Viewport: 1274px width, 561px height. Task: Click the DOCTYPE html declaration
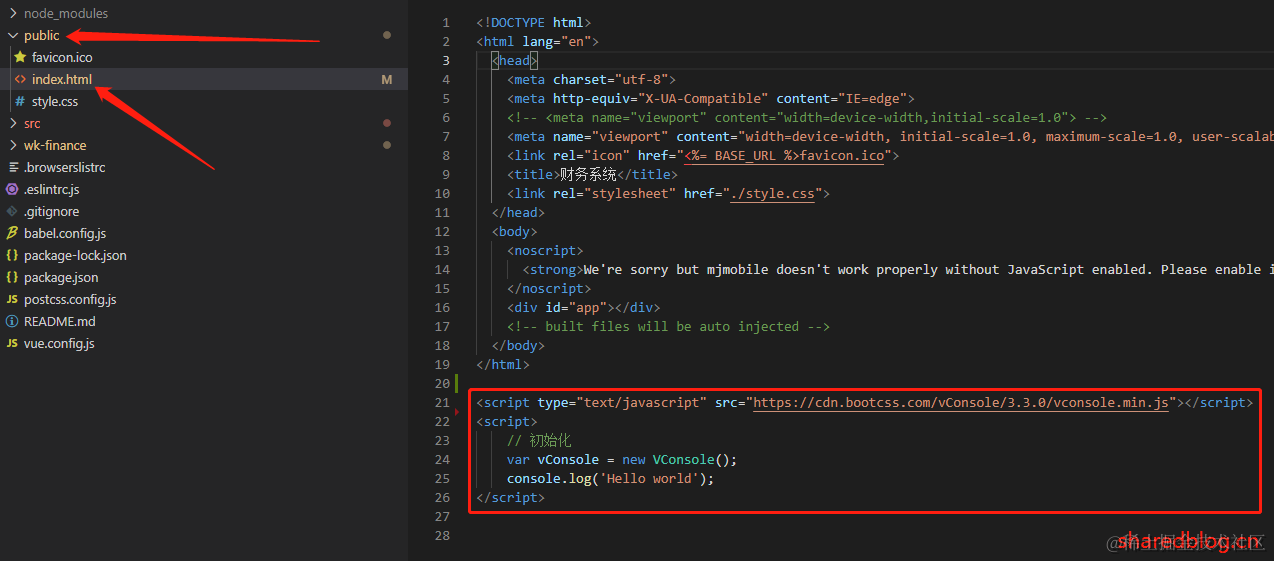(534, 23)
